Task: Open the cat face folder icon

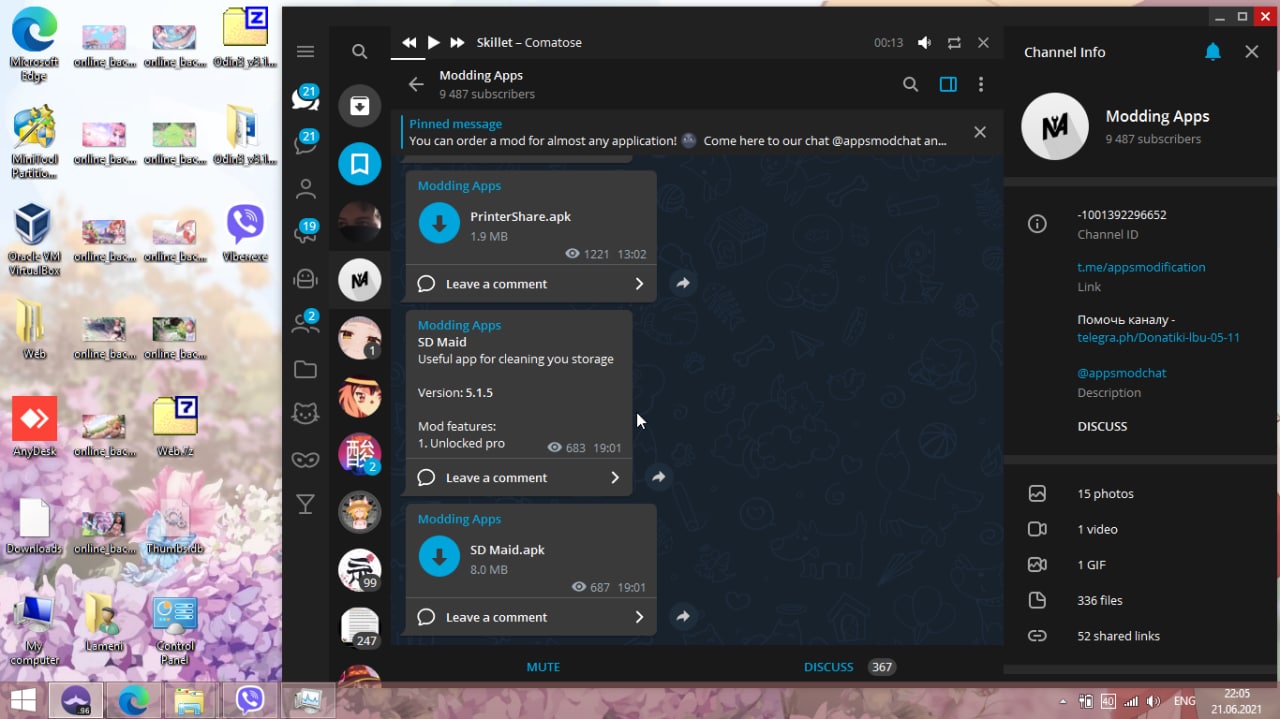Action: click(306, 414)
